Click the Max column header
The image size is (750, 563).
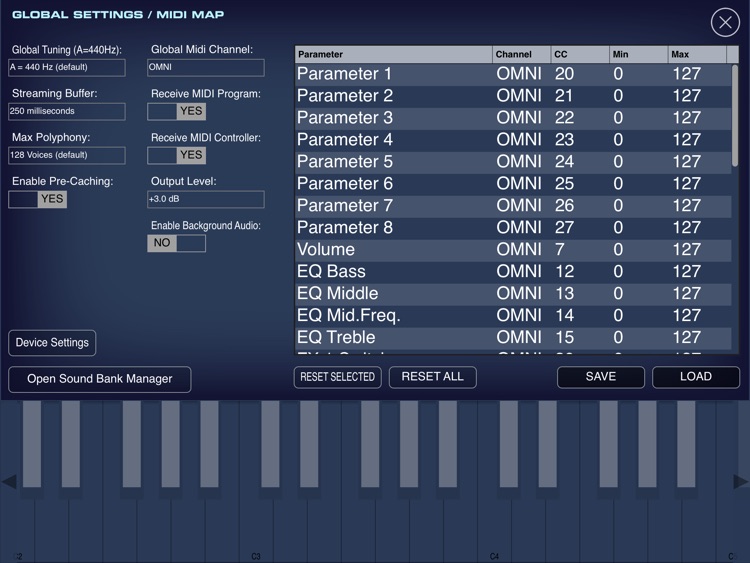(x=697, y=55)
